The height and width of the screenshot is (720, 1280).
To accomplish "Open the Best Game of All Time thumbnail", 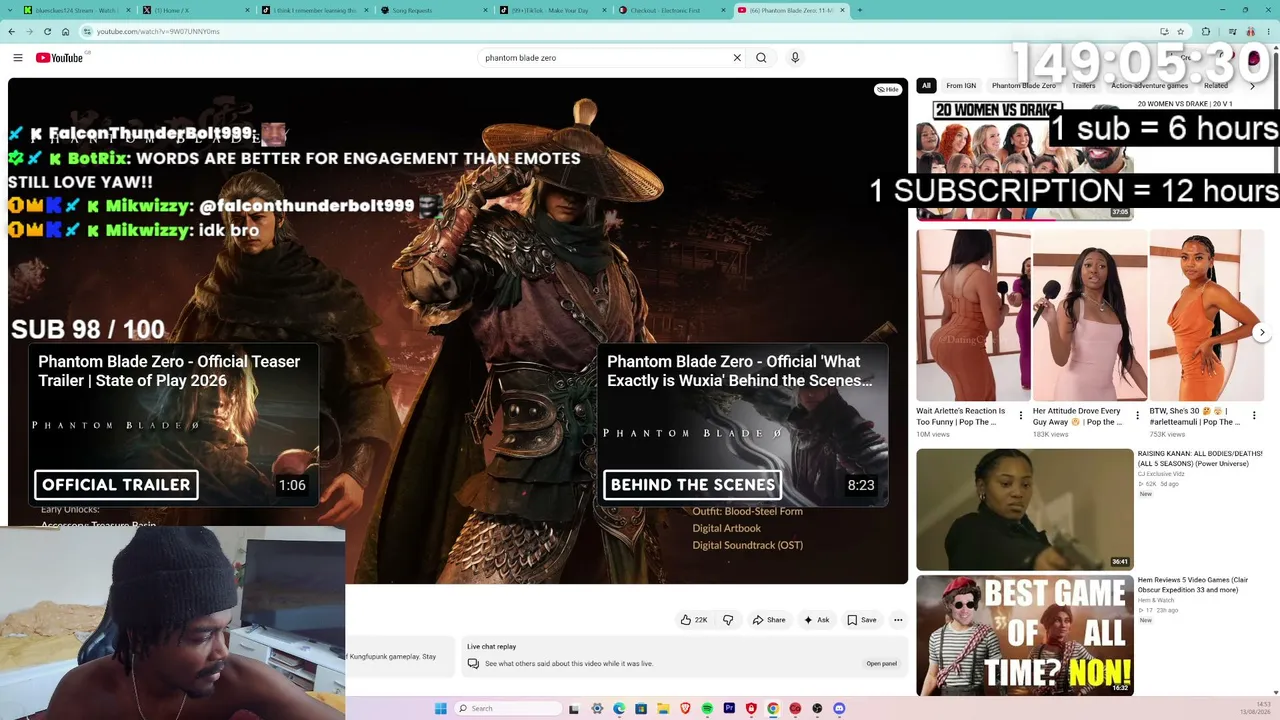I will click(1025, 635).
